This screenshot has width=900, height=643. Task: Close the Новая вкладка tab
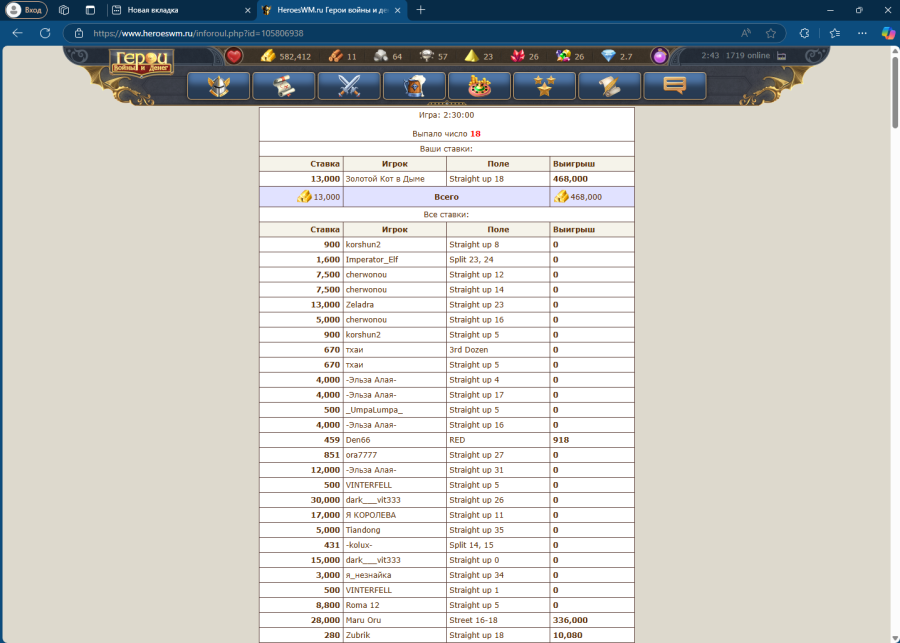(247, 10)
